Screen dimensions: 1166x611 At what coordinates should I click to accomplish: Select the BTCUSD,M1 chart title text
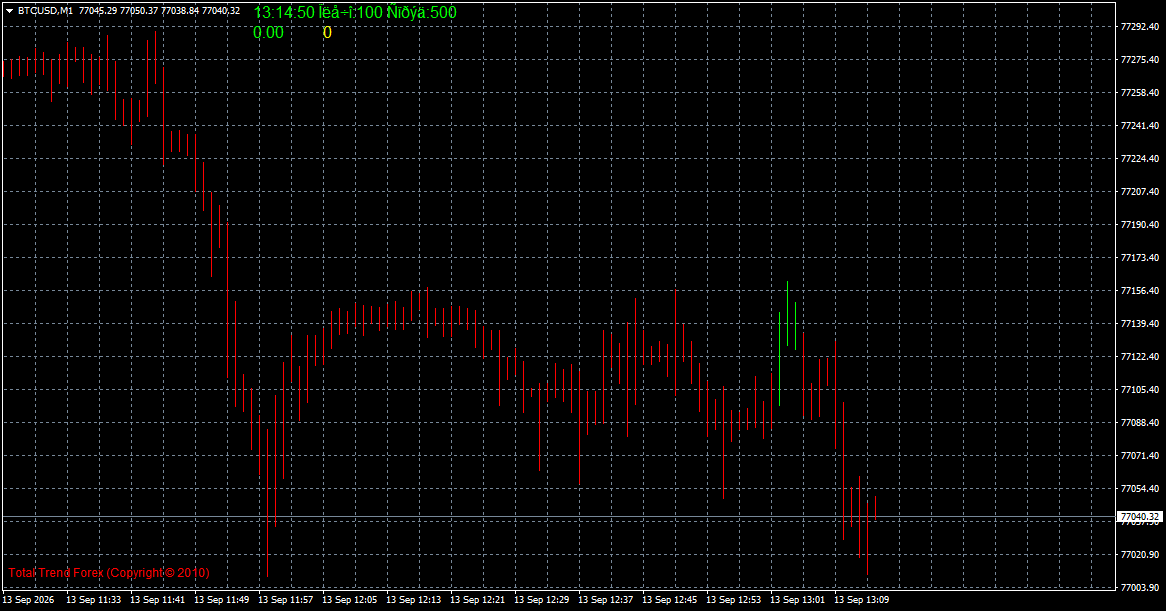pyautogui.click(x=45, y=11)
